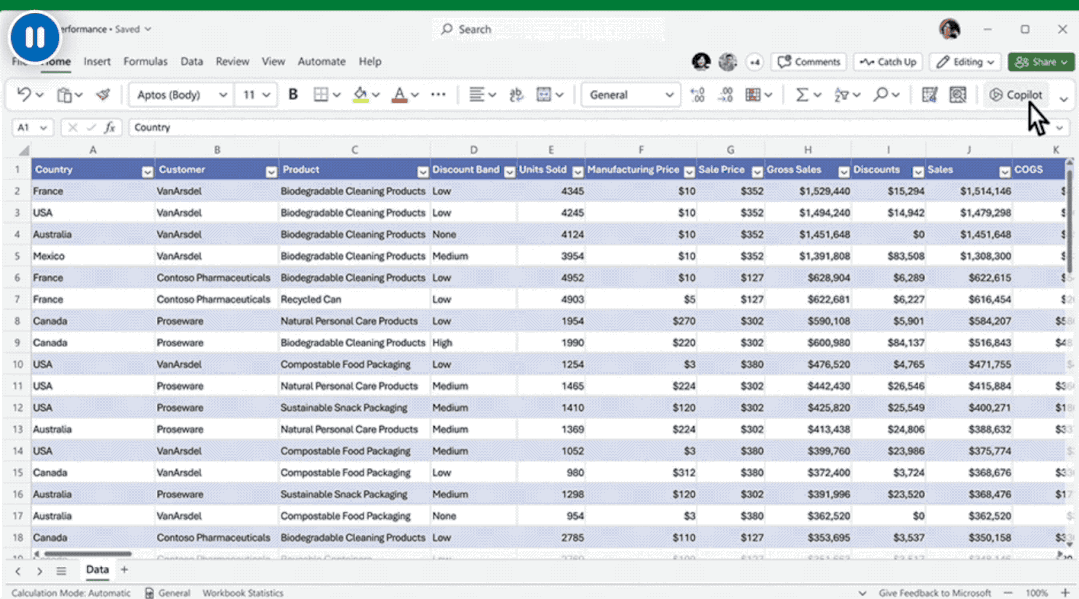Screen dimensions: 1079x599
Task: Open the Country column filter dropdown
Action: 147,171
